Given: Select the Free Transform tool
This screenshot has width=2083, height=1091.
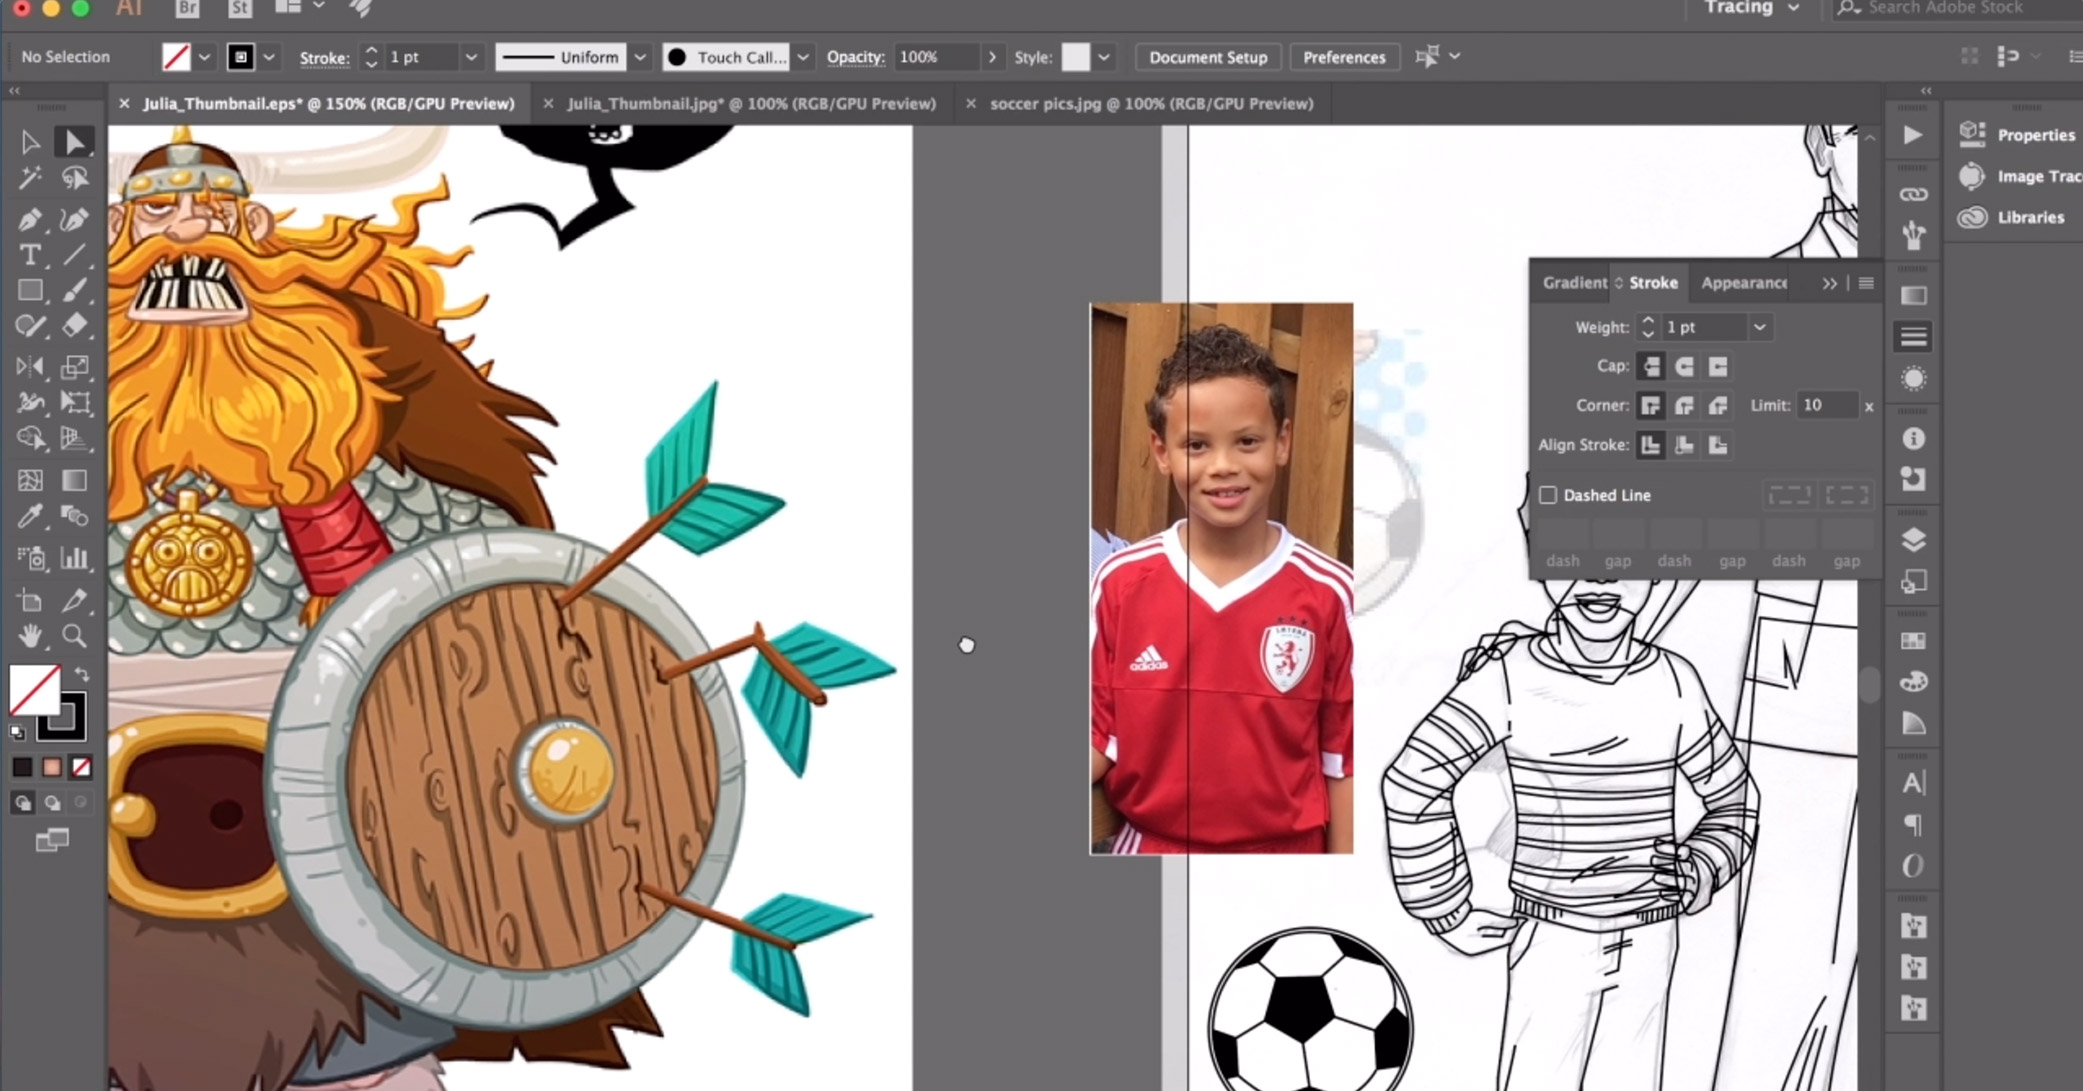Looking at the screenshot, I should click(x=74, y=402).
